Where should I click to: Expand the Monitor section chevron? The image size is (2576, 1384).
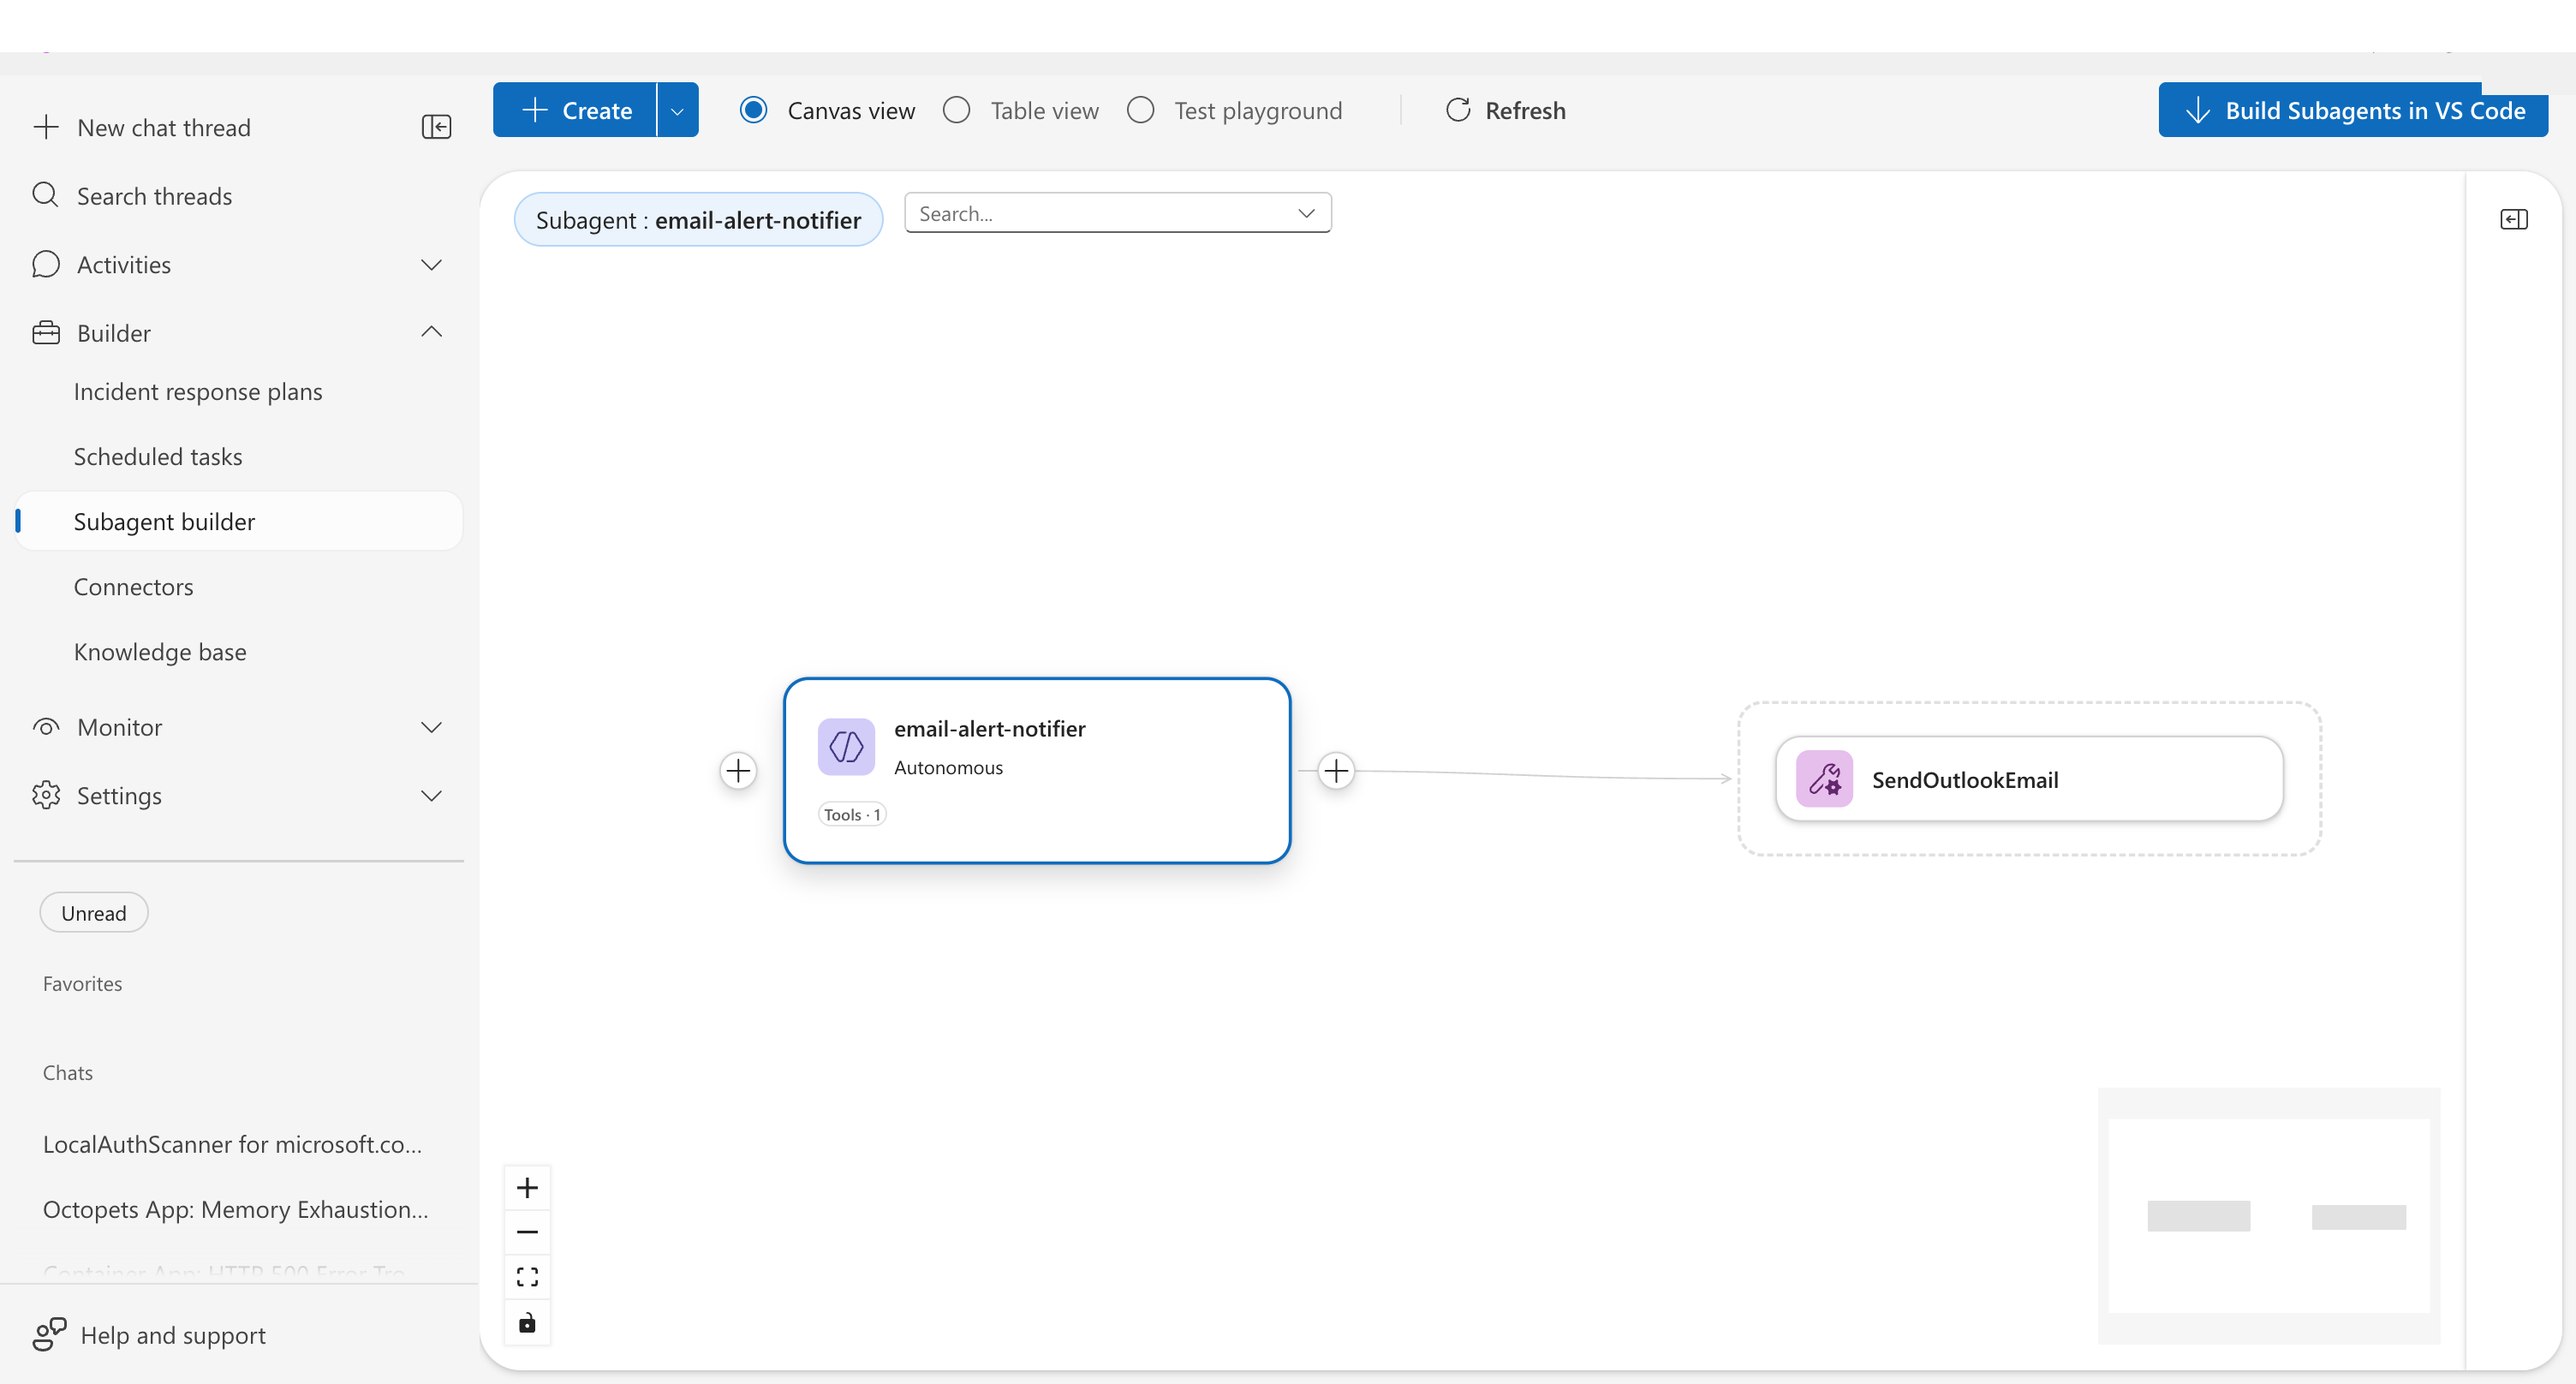[x=431, y=727]
